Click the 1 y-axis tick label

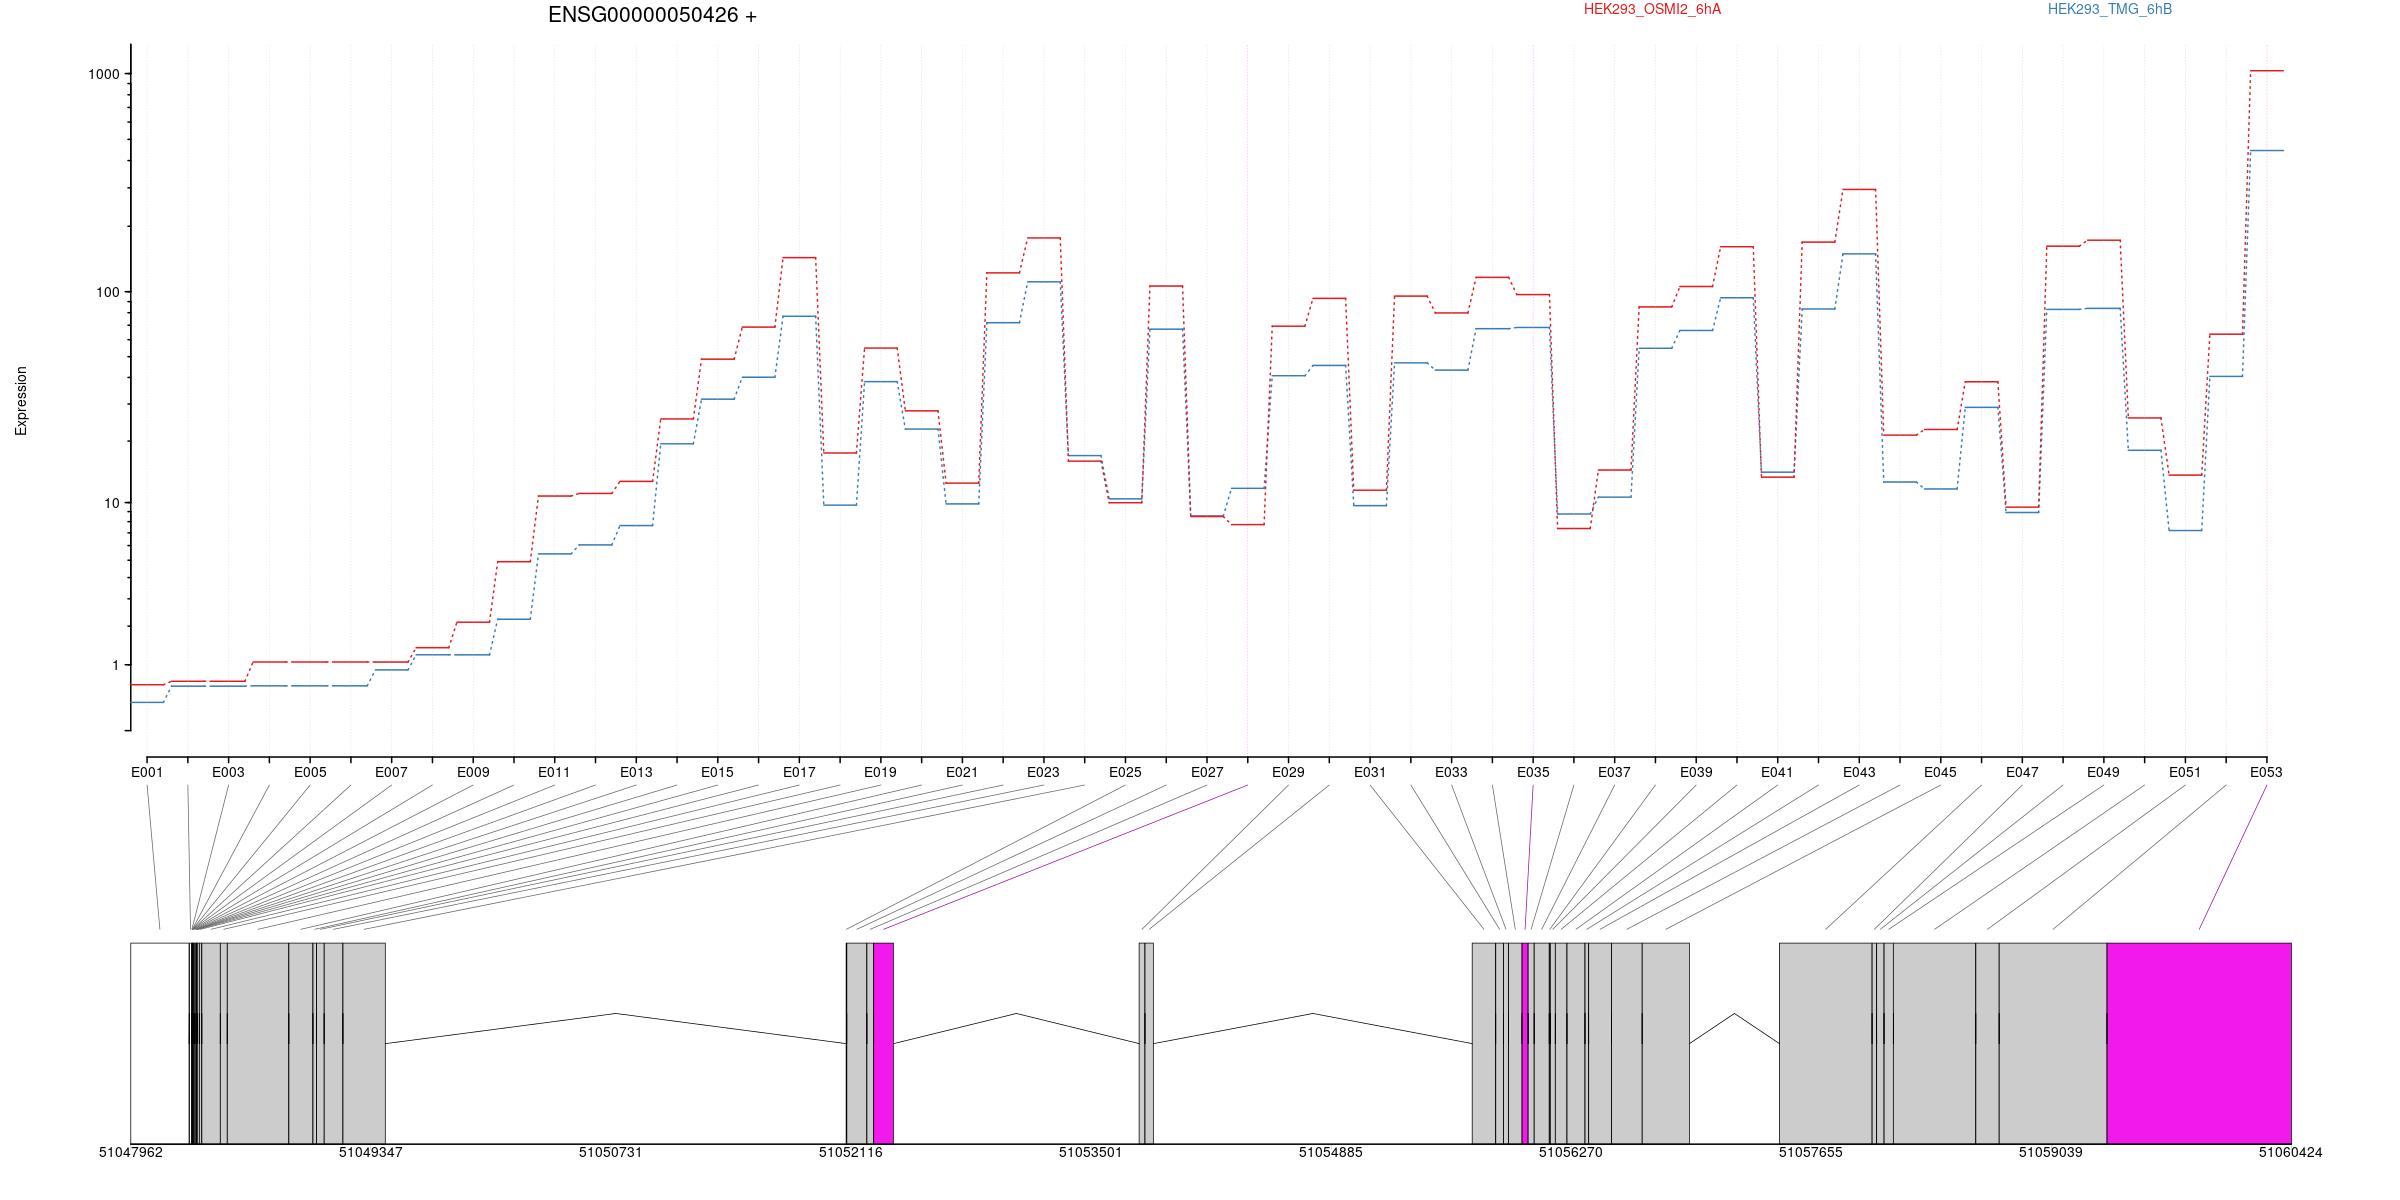(x=115, y=665)
